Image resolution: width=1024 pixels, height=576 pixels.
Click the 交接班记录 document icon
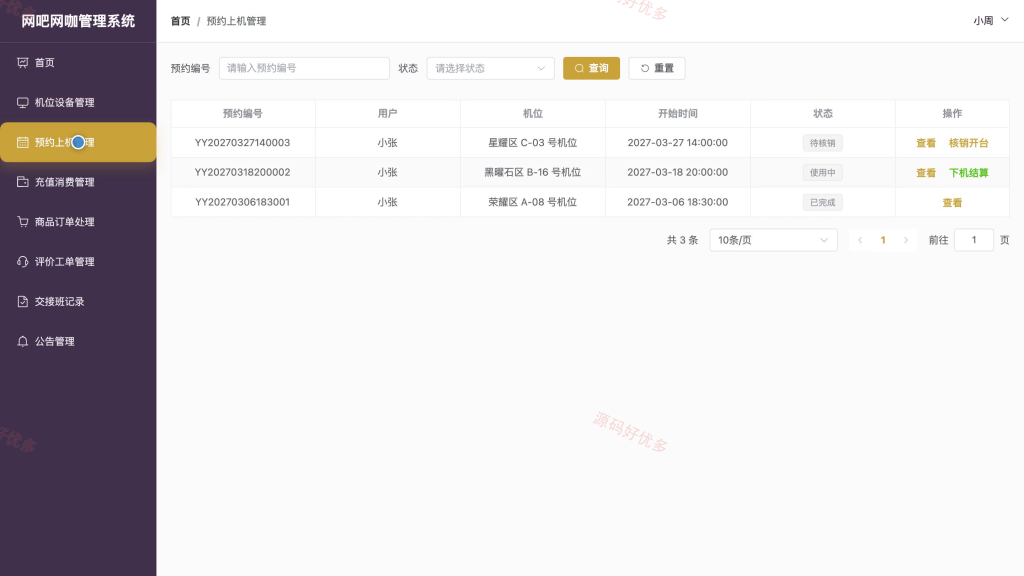coord(22,302)
